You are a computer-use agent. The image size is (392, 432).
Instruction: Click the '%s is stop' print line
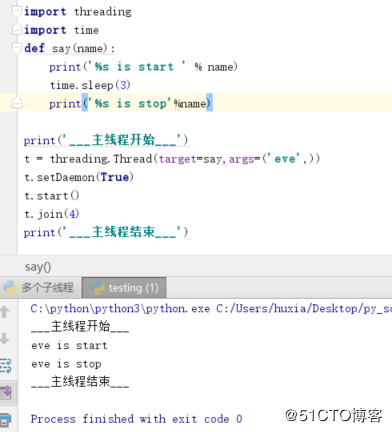[130, 104]
